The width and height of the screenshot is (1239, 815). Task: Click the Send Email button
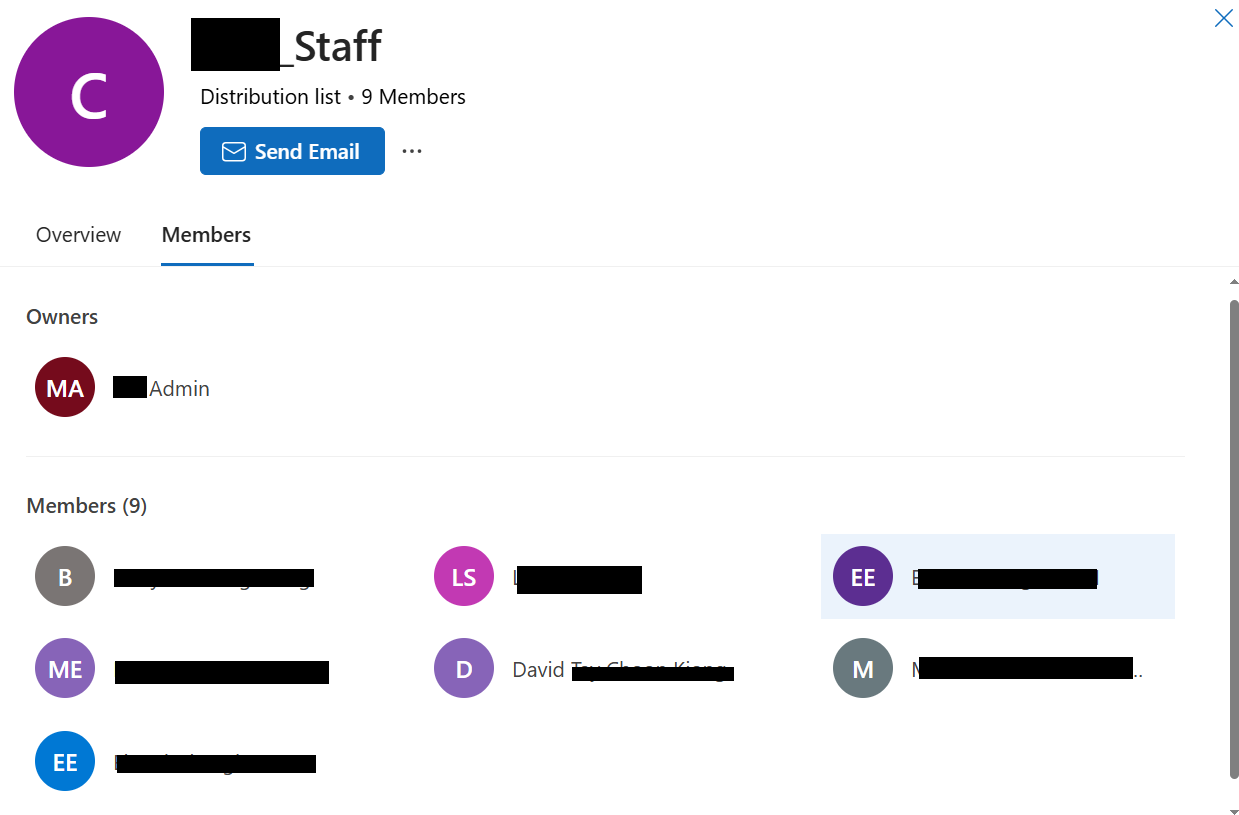pyautogui.click(x=292, y=151)
